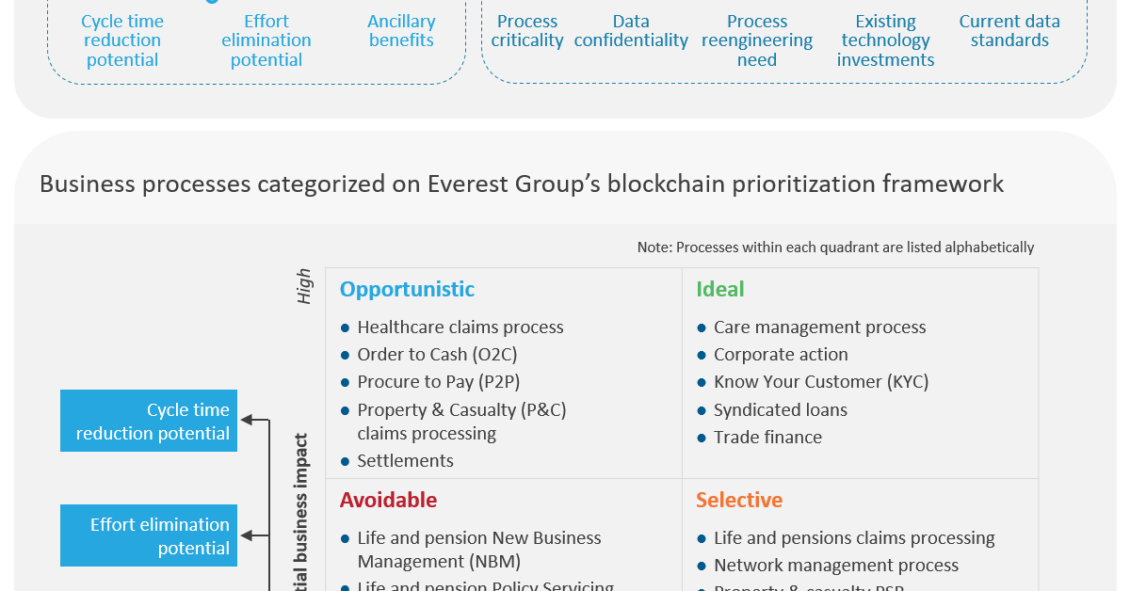Click 'Data confidentiality' label at top
Image resolution: width=1130 pixels, height=591 pixels.
pyautogui.click(x=631, y=31)
